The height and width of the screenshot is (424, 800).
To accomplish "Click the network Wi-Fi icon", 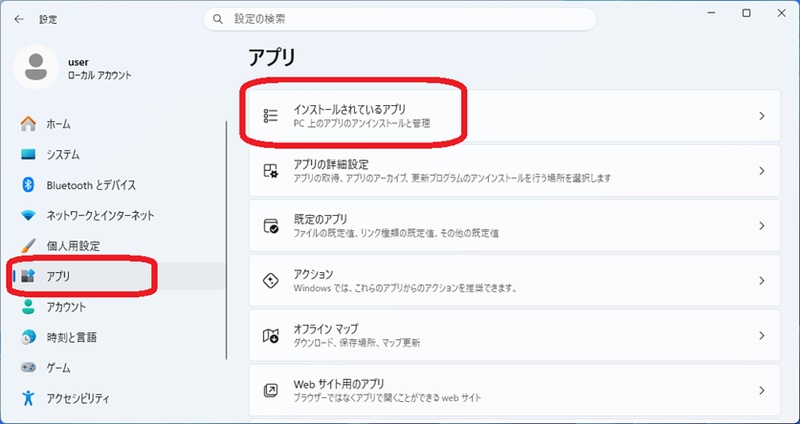I will pos(28,215).
